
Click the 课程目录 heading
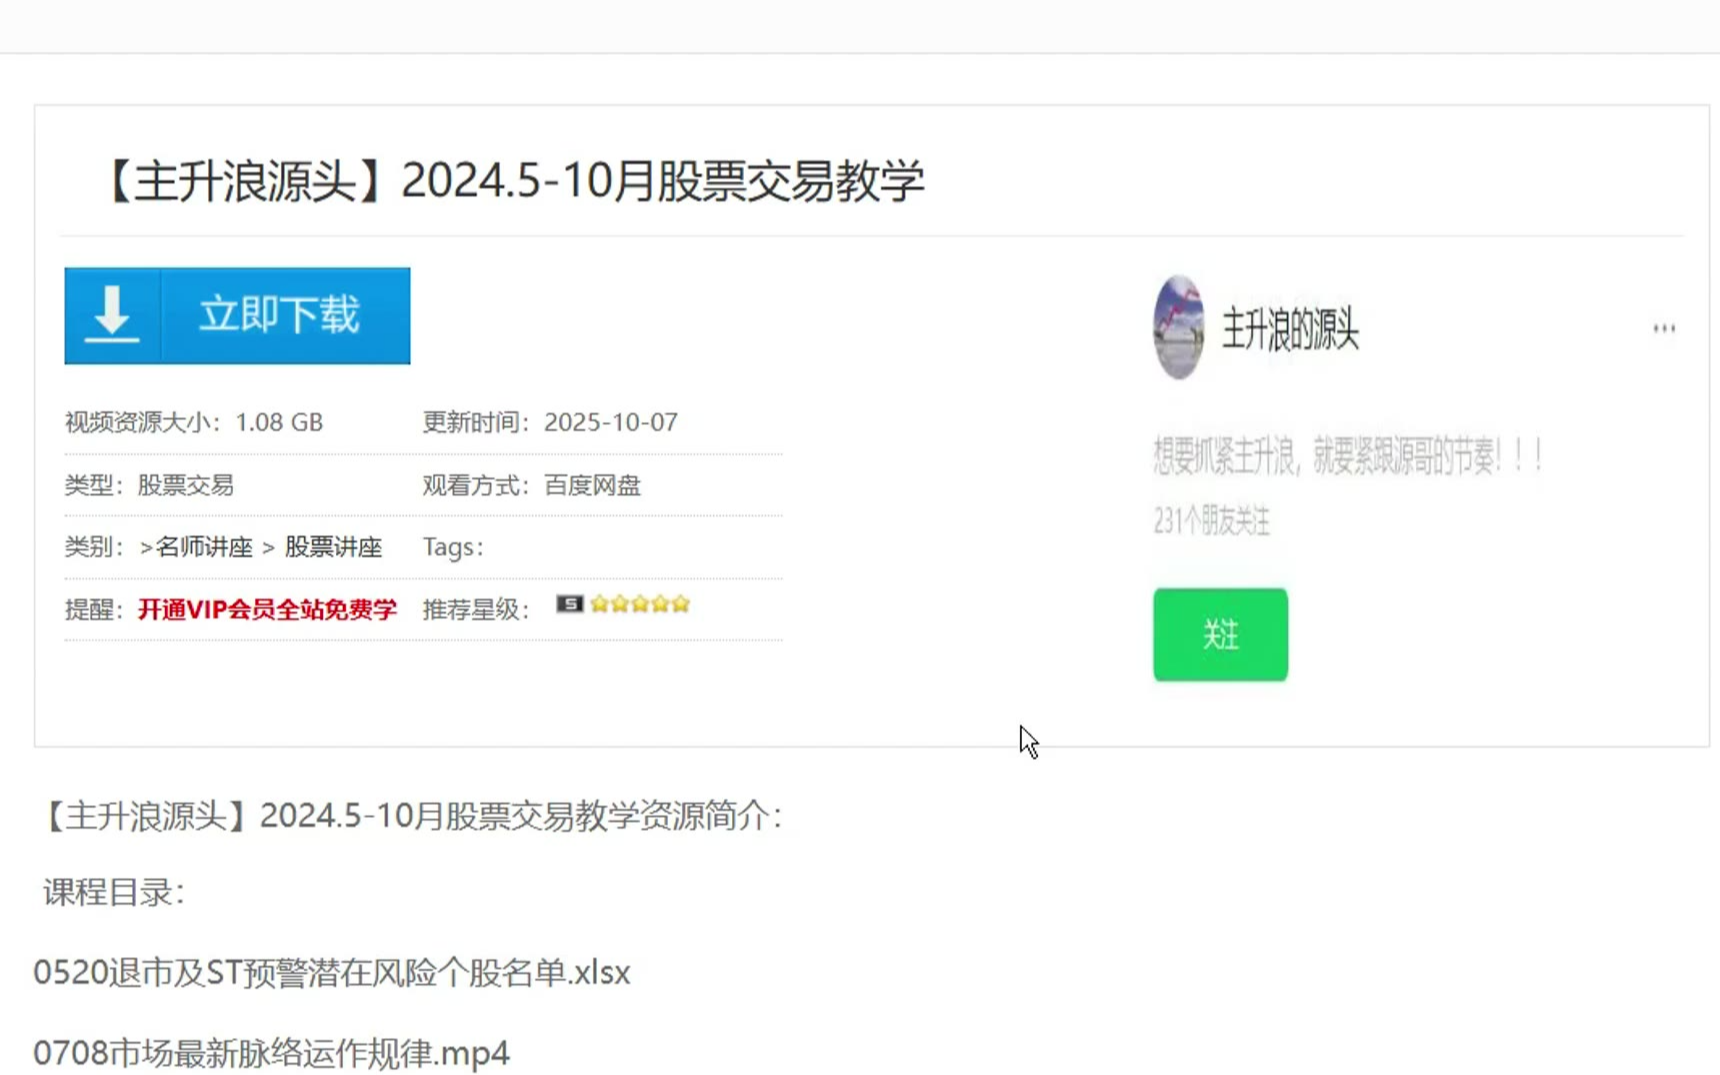click(x=113, y=892)
